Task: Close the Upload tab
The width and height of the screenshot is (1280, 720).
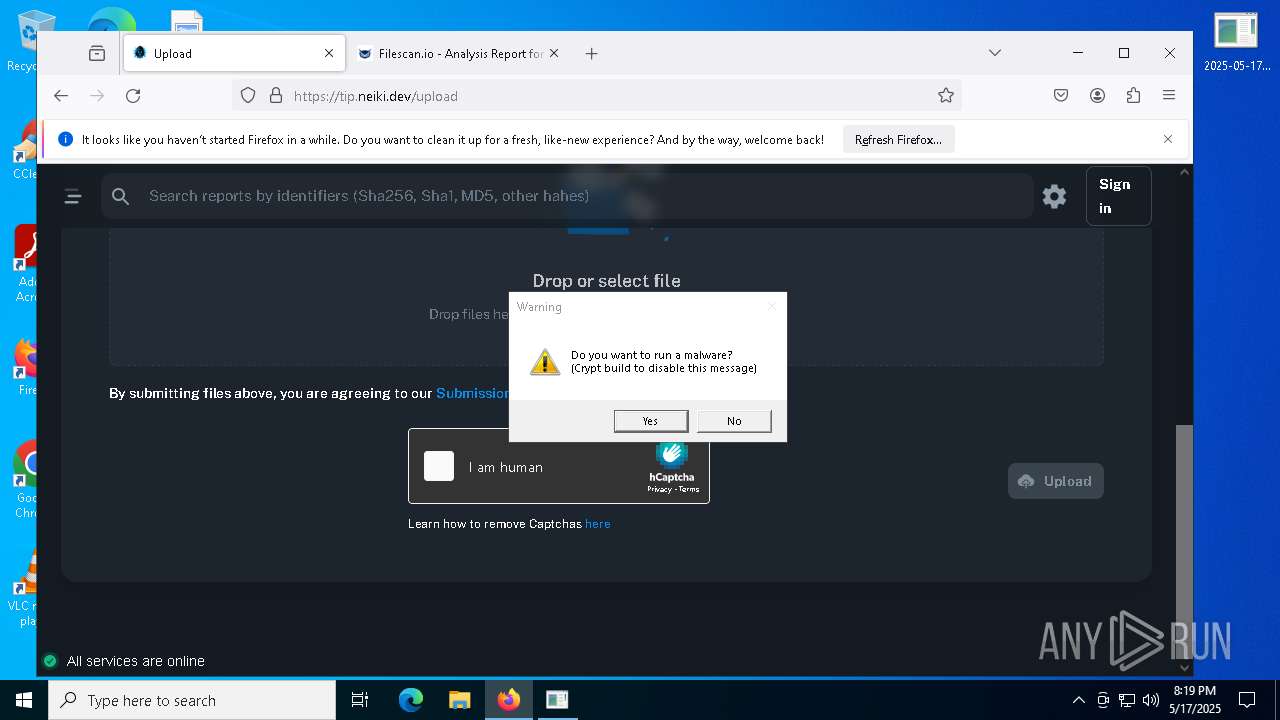Action: point(329,54)
